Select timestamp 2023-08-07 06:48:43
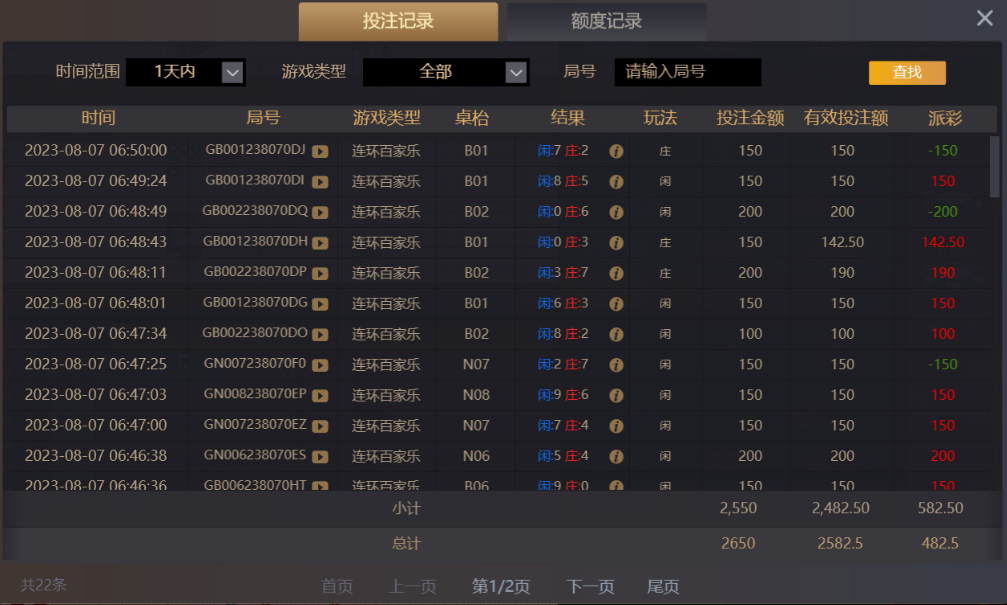1007x605 pixels. [96, 242]
